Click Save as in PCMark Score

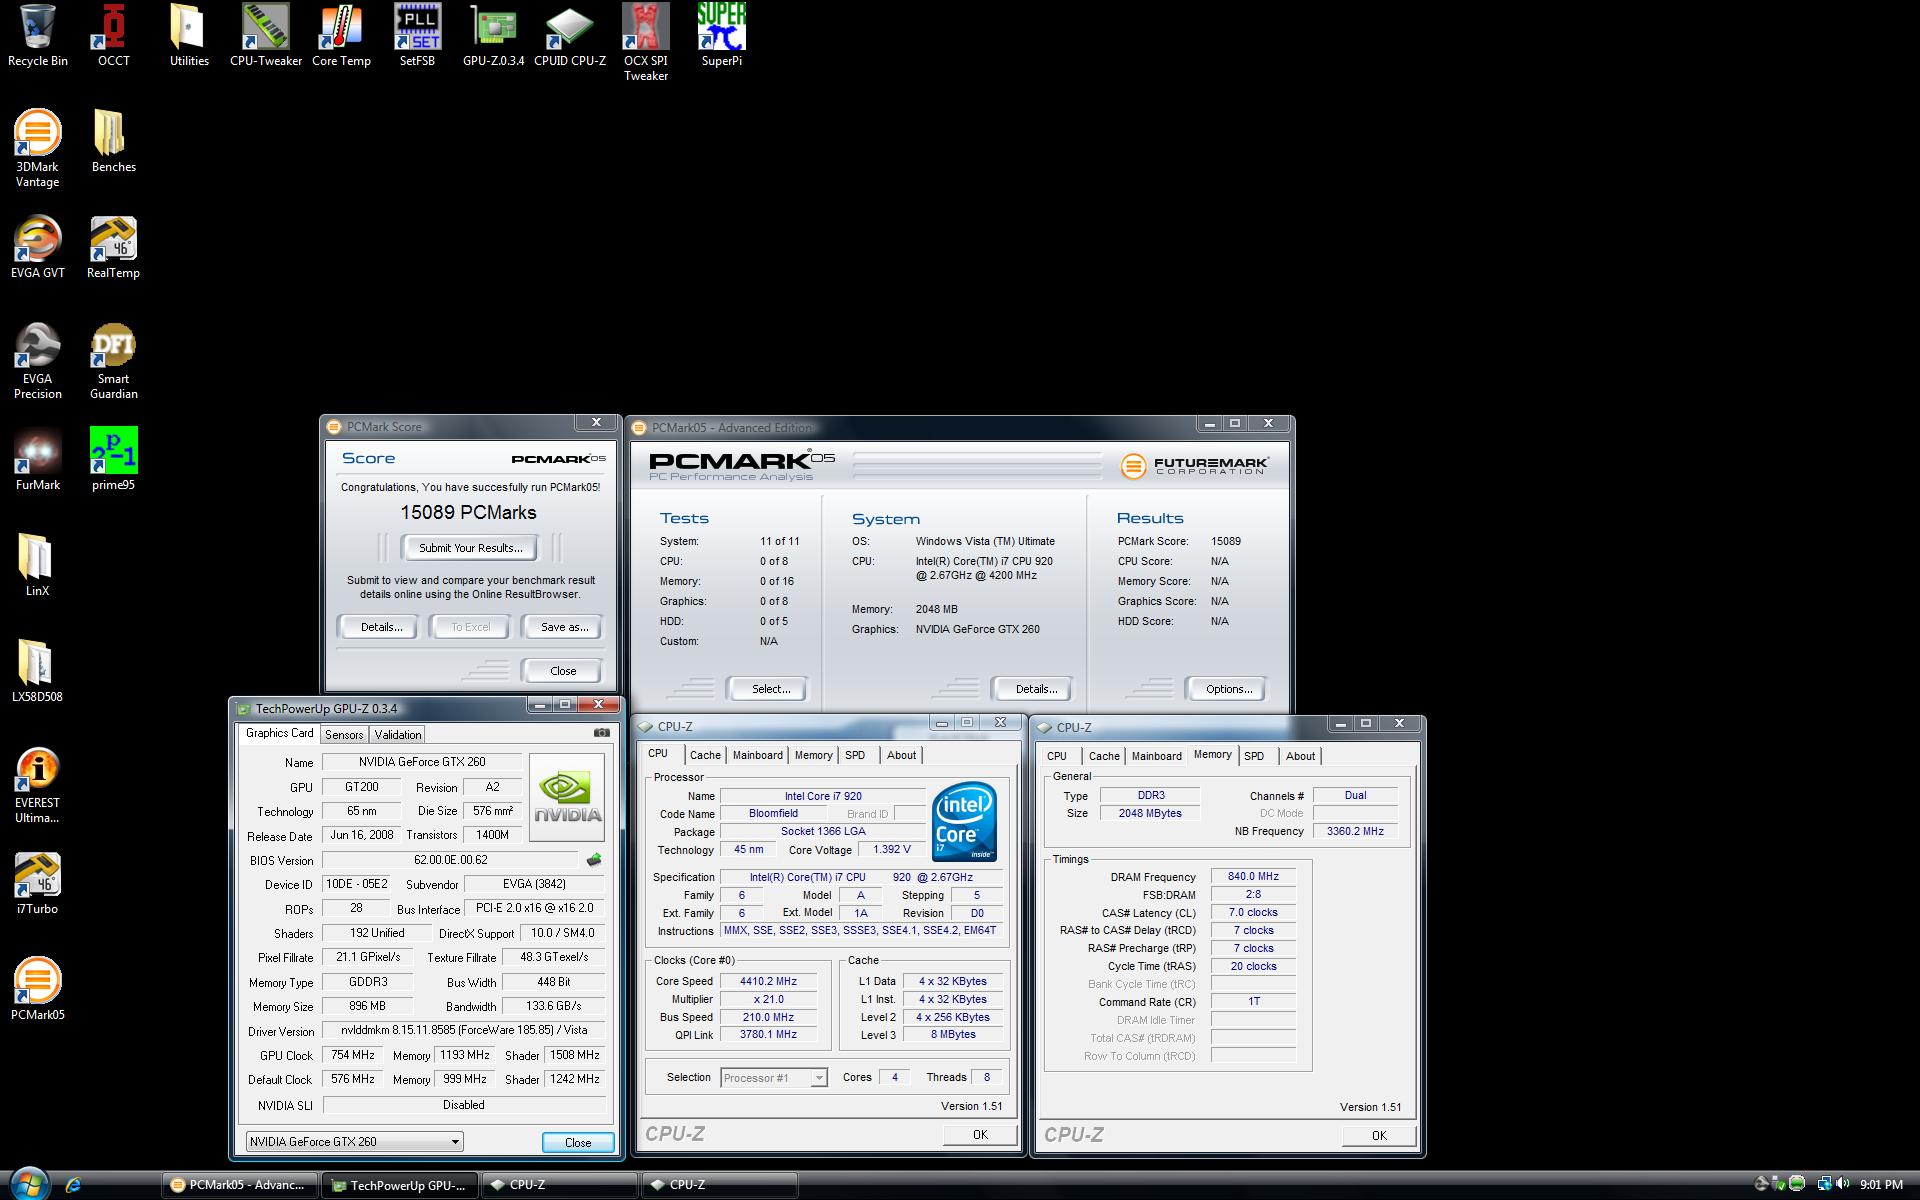pos(564,627)
